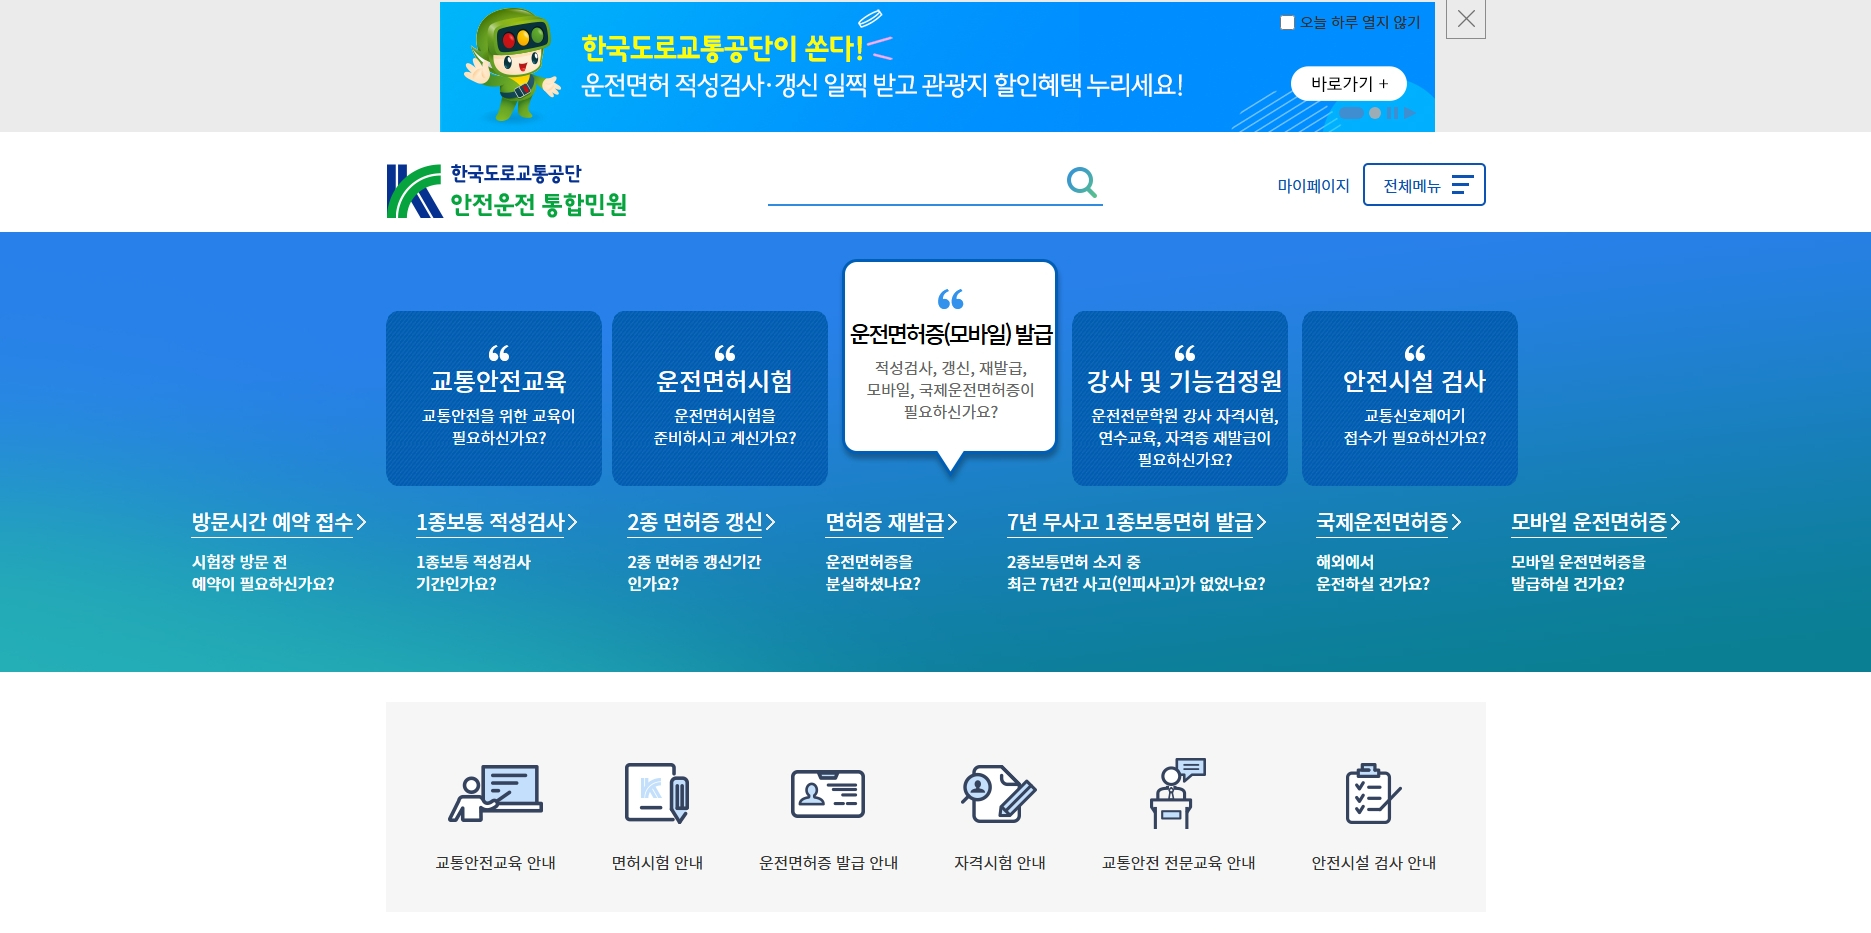Click the magnifier search icon
Screen dimensions: 1871x933
pos(1081,182)
